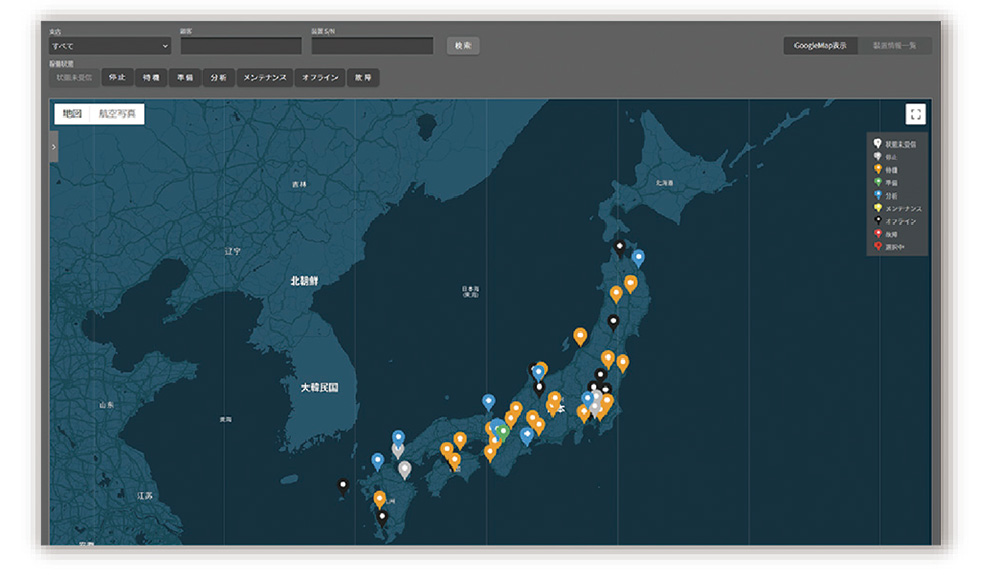Toggle the オフライン status filter
Screen dimensions: 1000x580
(320, 78)
